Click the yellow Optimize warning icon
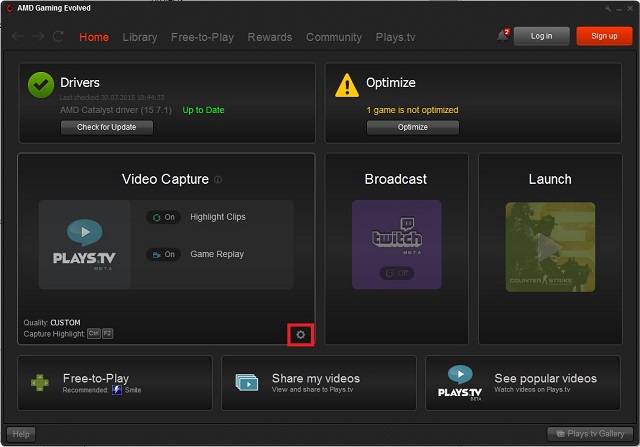Screen dimensions: 640x447 tap(347, 85)
